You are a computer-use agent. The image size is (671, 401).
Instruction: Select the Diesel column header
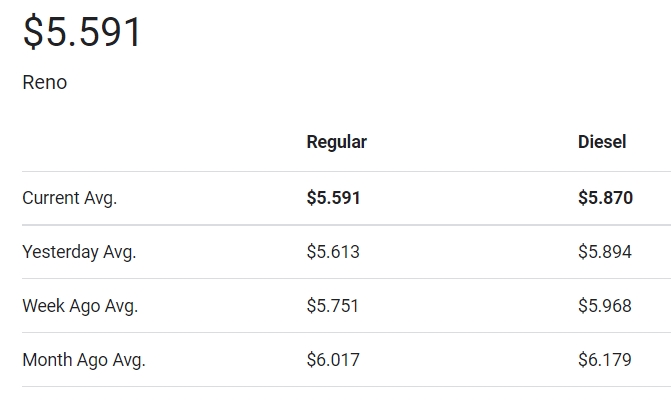tap(602, 142)
